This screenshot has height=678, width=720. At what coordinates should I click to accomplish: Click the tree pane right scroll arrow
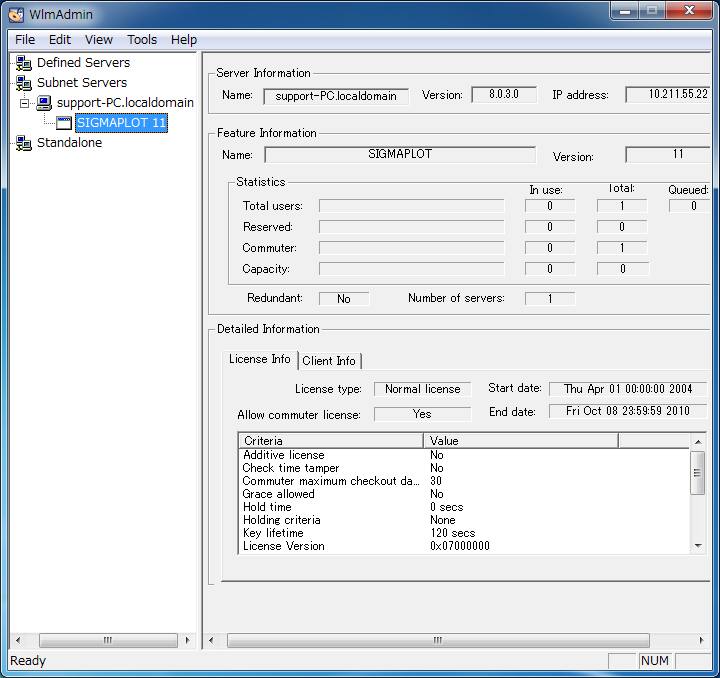(x=187, y=640)
